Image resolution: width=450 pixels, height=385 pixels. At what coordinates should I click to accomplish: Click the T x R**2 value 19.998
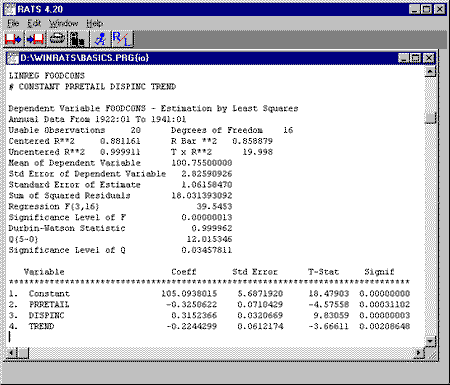click(258, 152)
